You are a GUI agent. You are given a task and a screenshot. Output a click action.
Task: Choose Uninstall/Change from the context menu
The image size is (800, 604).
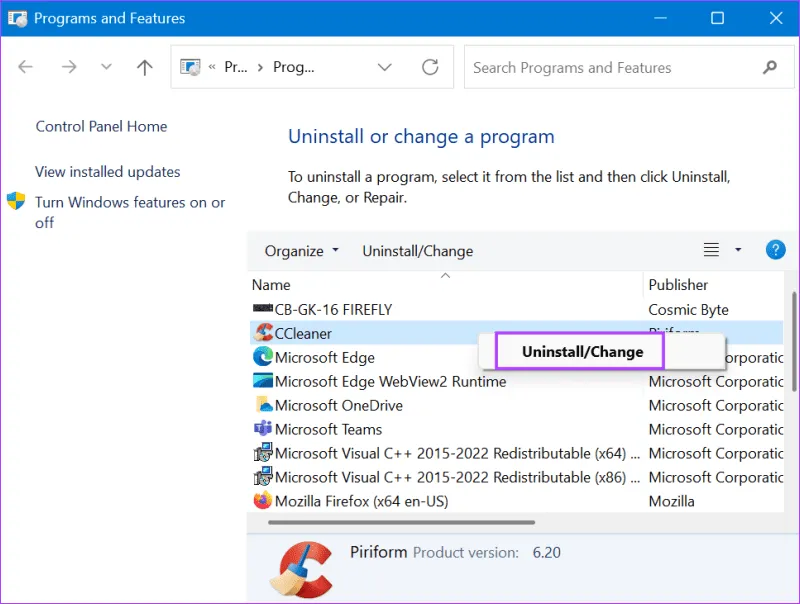pos(581,351)
